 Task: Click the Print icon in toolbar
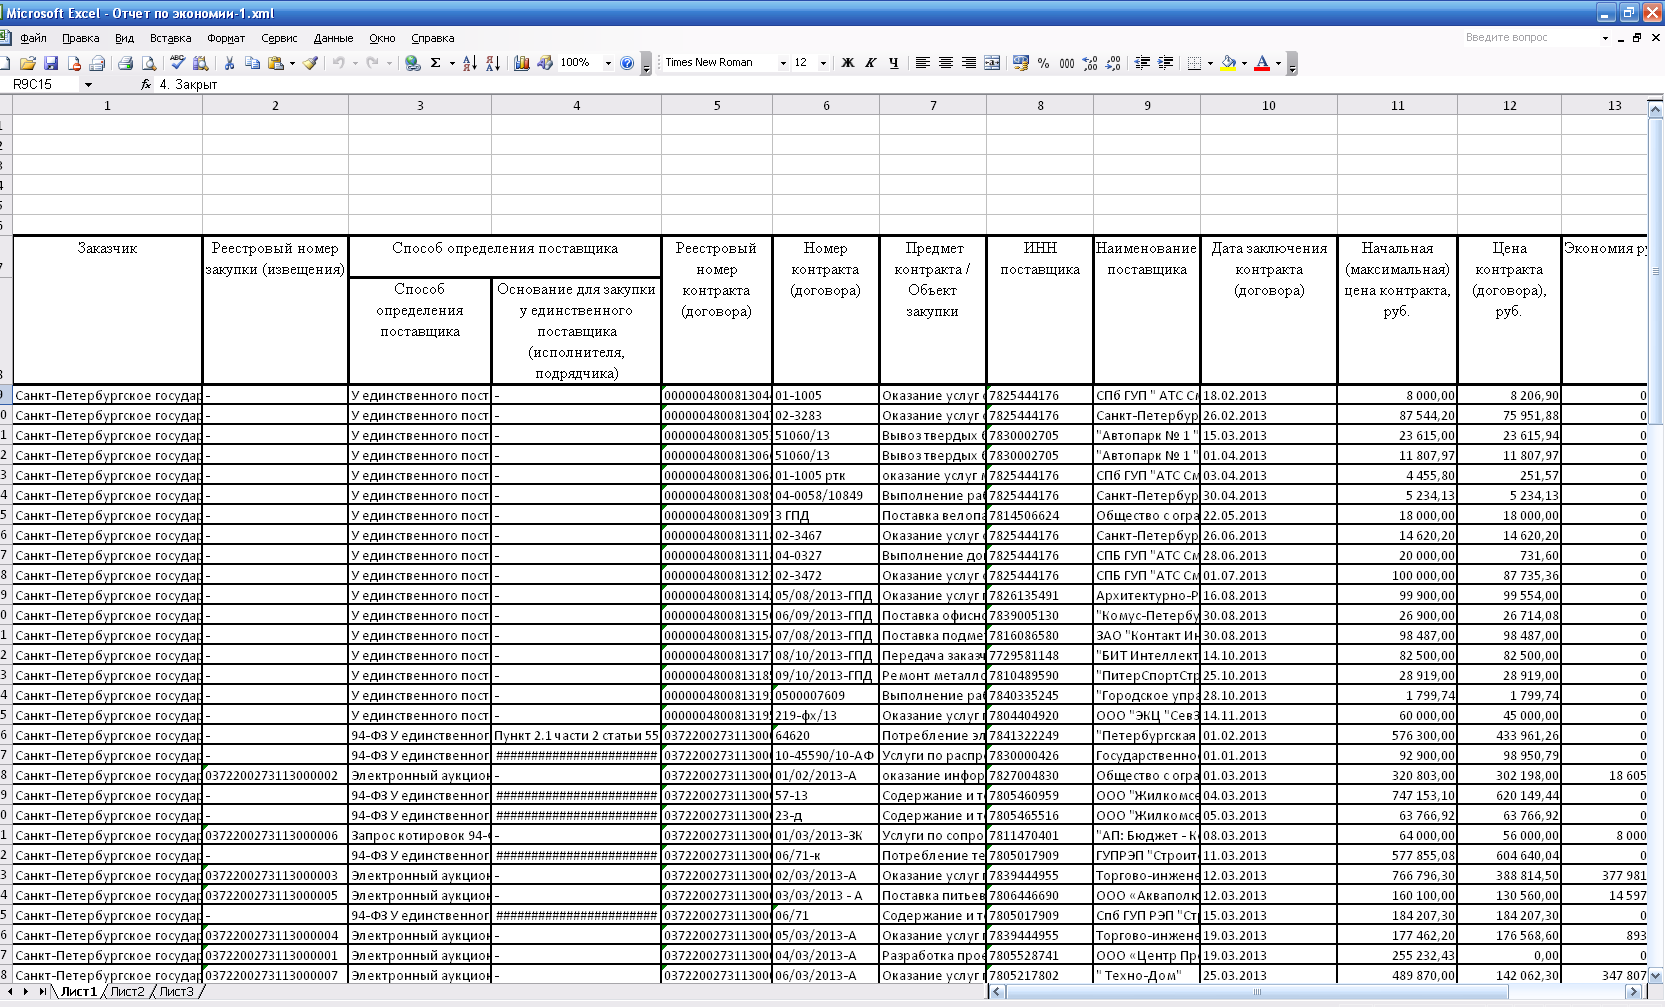pos(125,63)
